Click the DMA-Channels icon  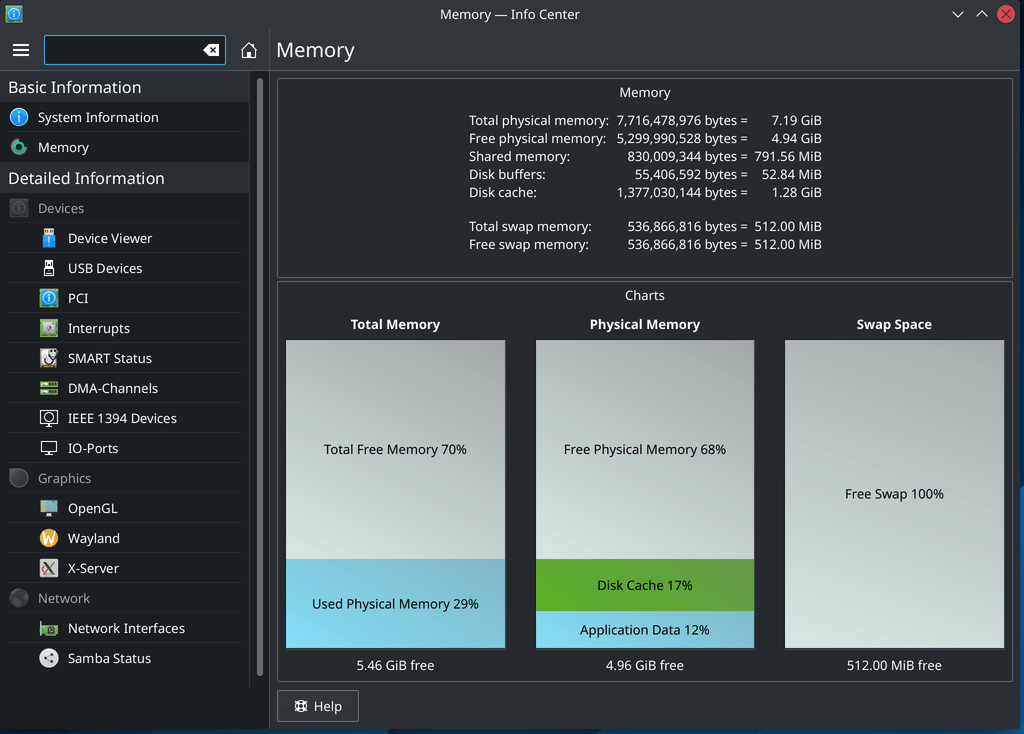[x=49, y=389]
